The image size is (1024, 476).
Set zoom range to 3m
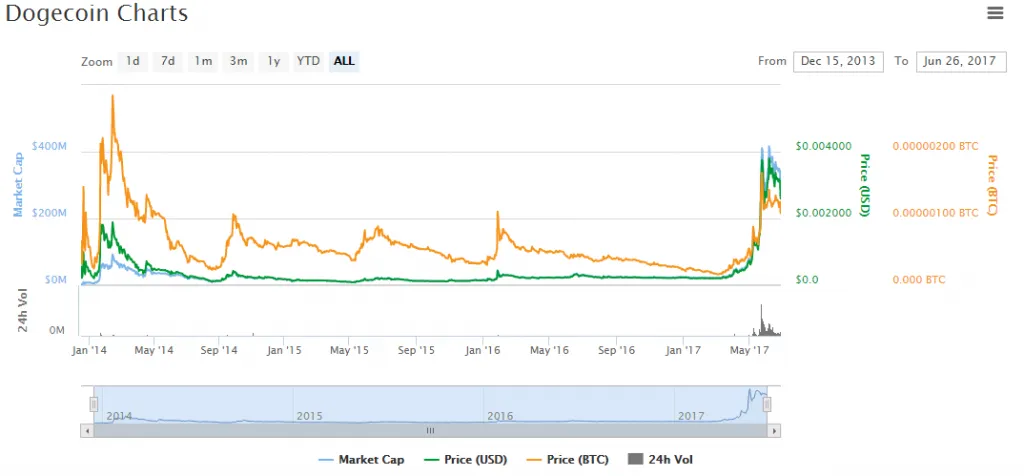tap(238, 61)
